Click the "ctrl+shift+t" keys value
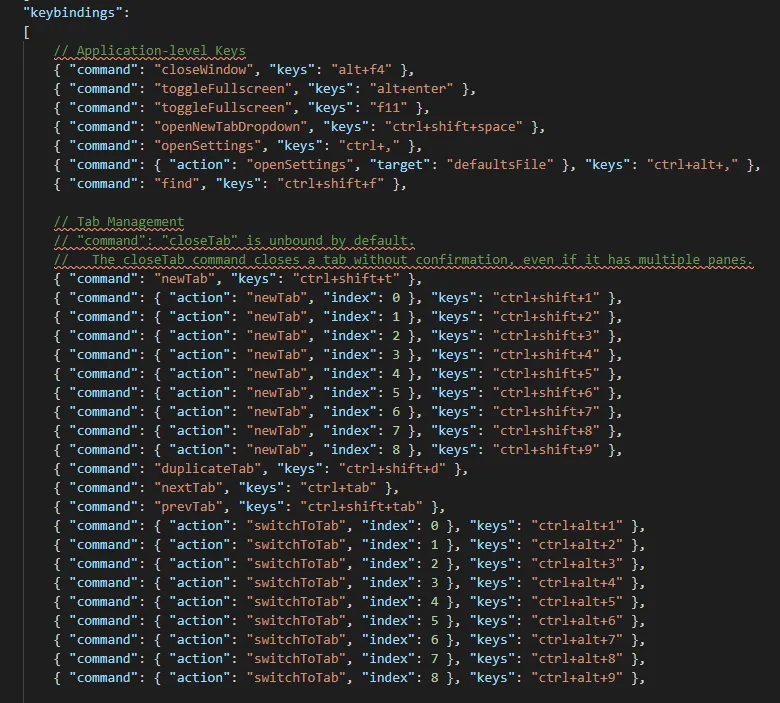 coord(346,279)
